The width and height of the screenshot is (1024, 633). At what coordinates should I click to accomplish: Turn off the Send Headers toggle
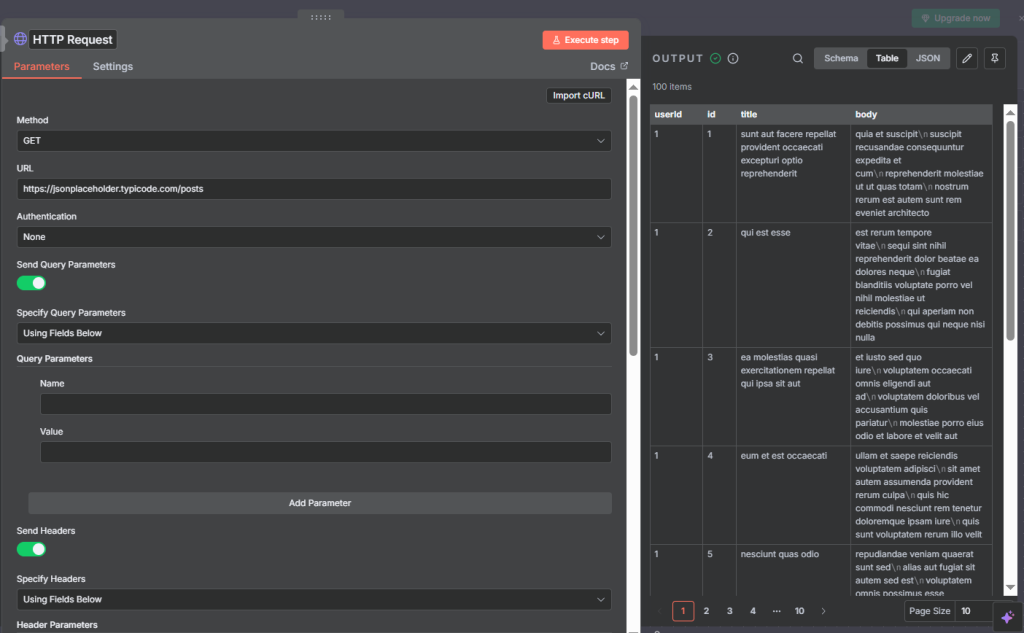point(32,549)
